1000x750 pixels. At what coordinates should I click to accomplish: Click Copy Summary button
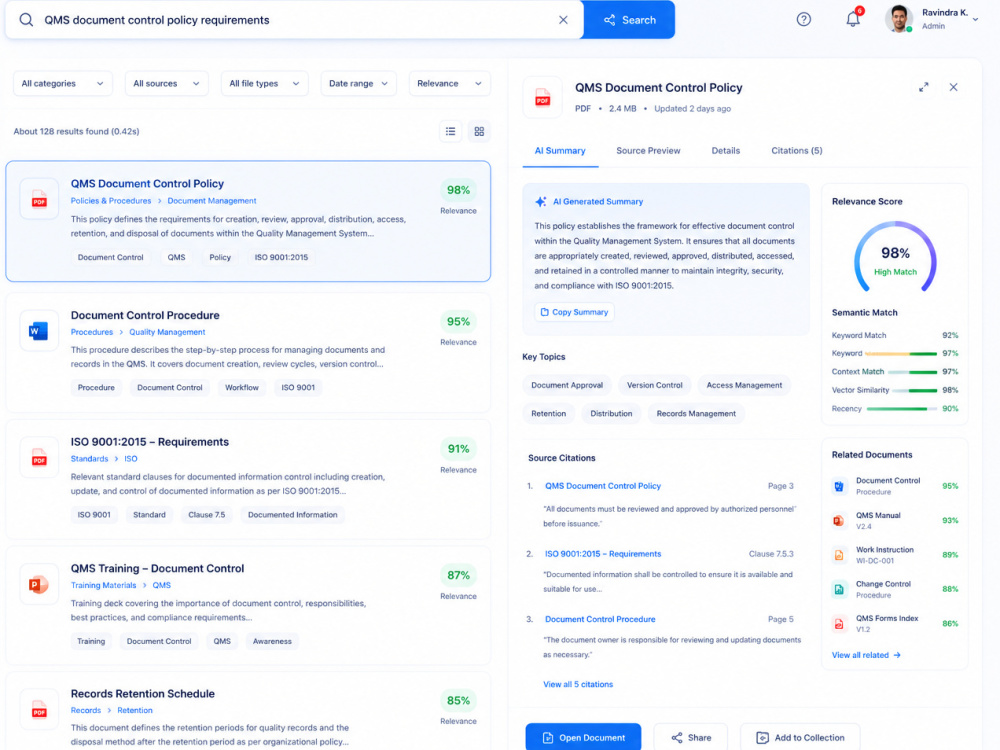(575, 312)
